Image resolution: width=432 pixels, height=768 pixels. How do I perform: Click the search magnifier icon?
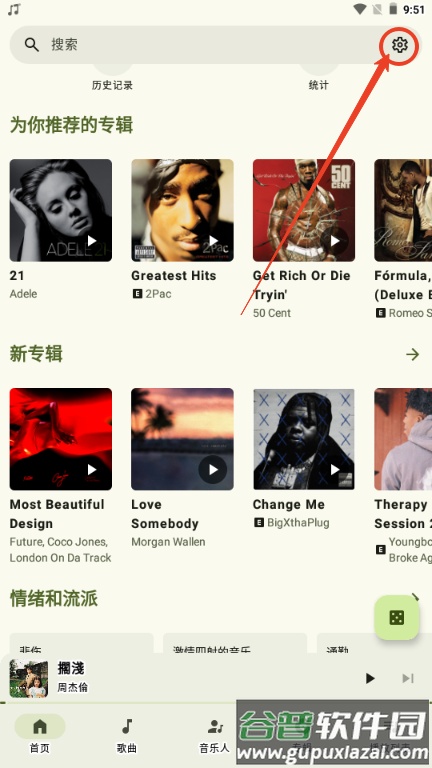pos(32,45)
